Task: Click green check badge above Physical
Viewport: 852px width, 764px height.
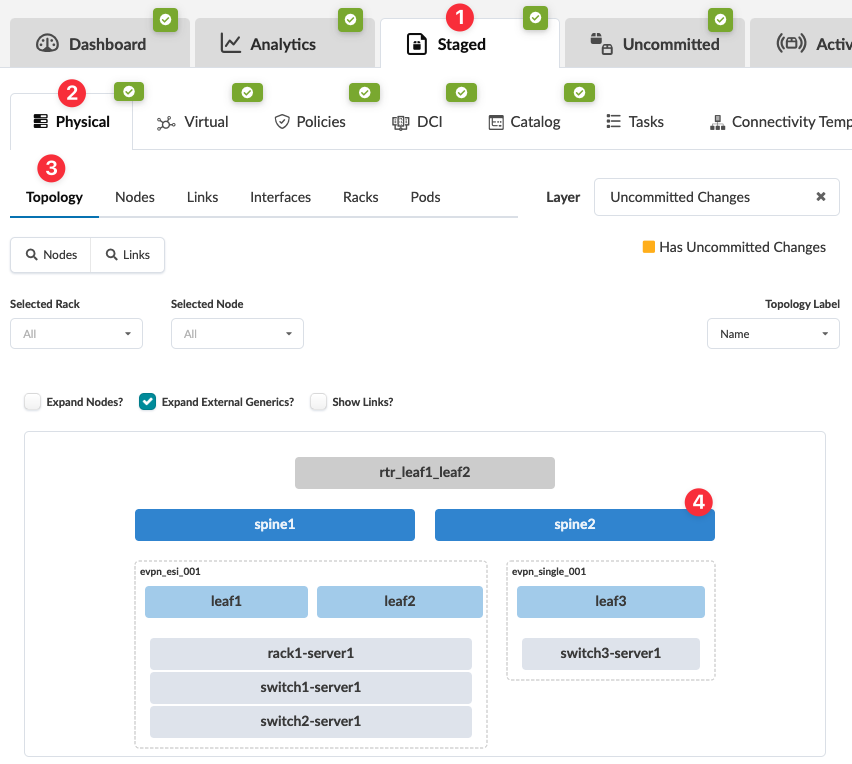Action: (x=129, y=92)
